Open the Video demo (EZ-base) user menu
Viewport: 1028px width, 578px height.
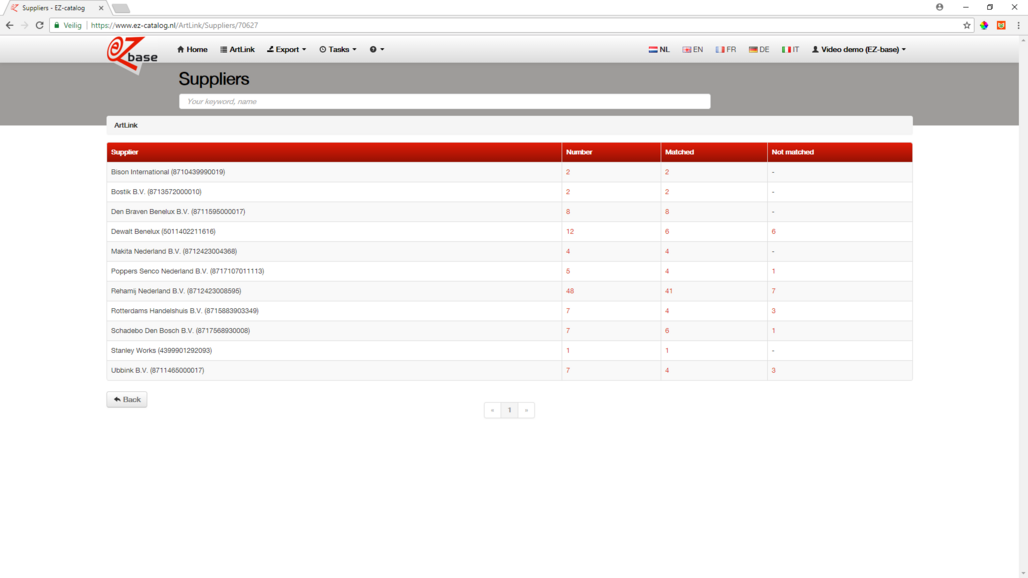859,49
